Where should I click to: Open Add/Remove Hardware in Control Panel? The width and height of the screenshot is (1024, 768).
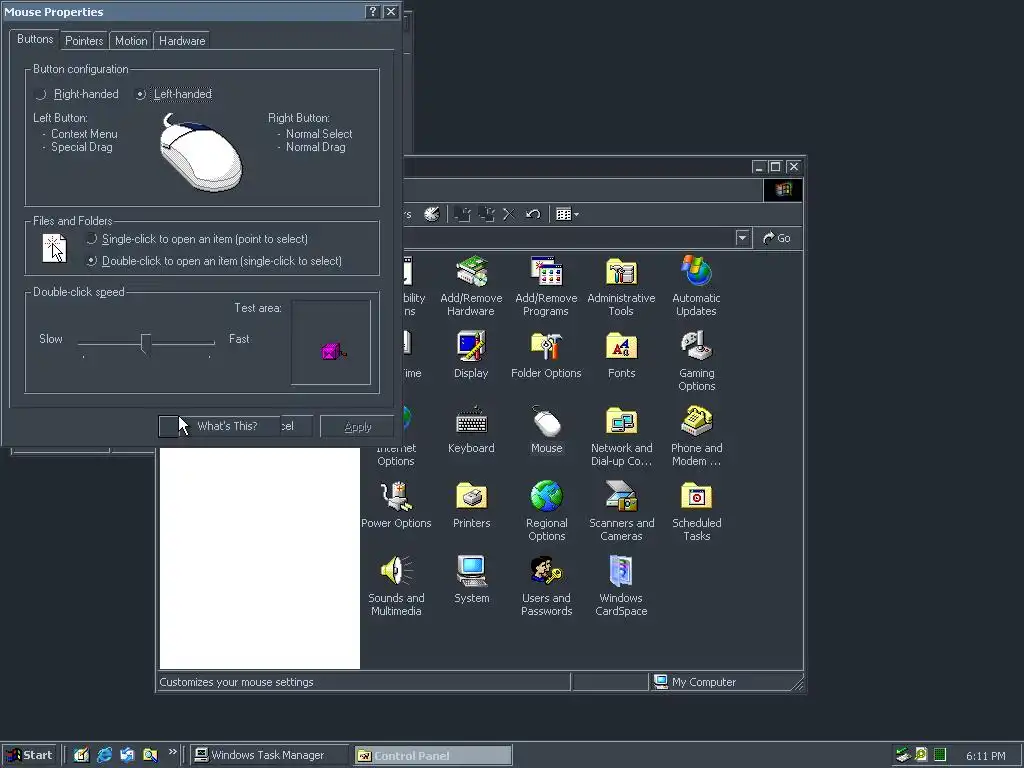[471, 286]
